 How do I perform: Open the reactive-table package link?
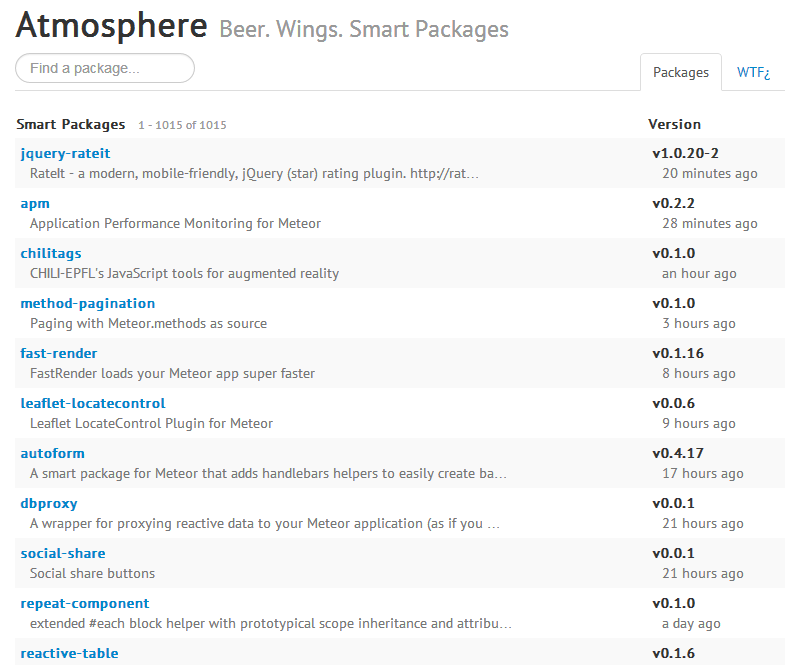point(70,653)
